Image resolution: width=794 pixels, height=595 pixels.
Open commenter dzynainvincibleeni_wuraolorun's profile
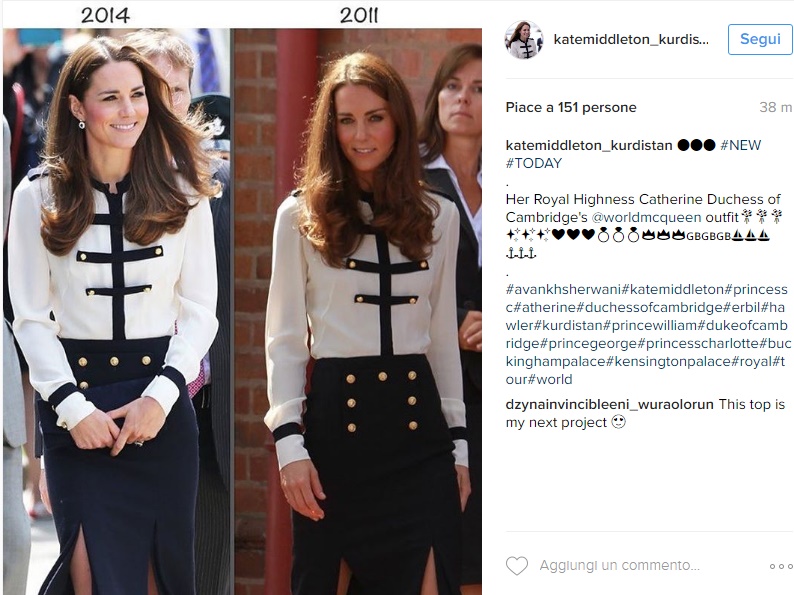pos(609,404)
